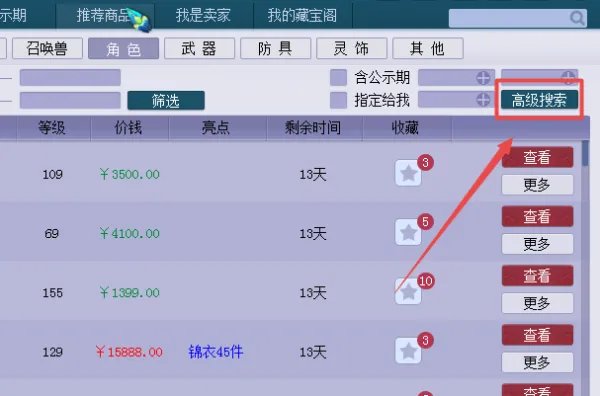Click 查看 for the level 155 listing
600x396 pixels.
pos(537,276)
